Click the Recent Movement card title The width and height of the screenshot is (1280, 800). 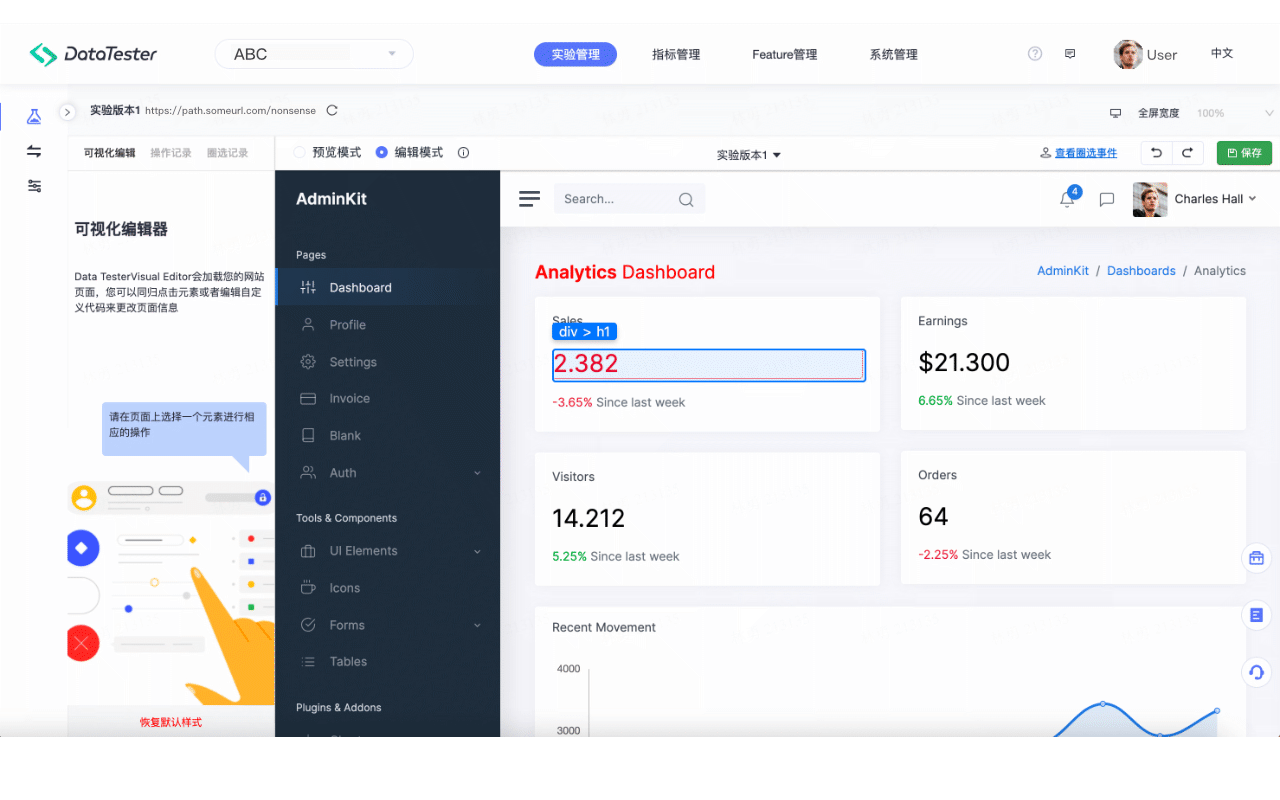(604, 628)
